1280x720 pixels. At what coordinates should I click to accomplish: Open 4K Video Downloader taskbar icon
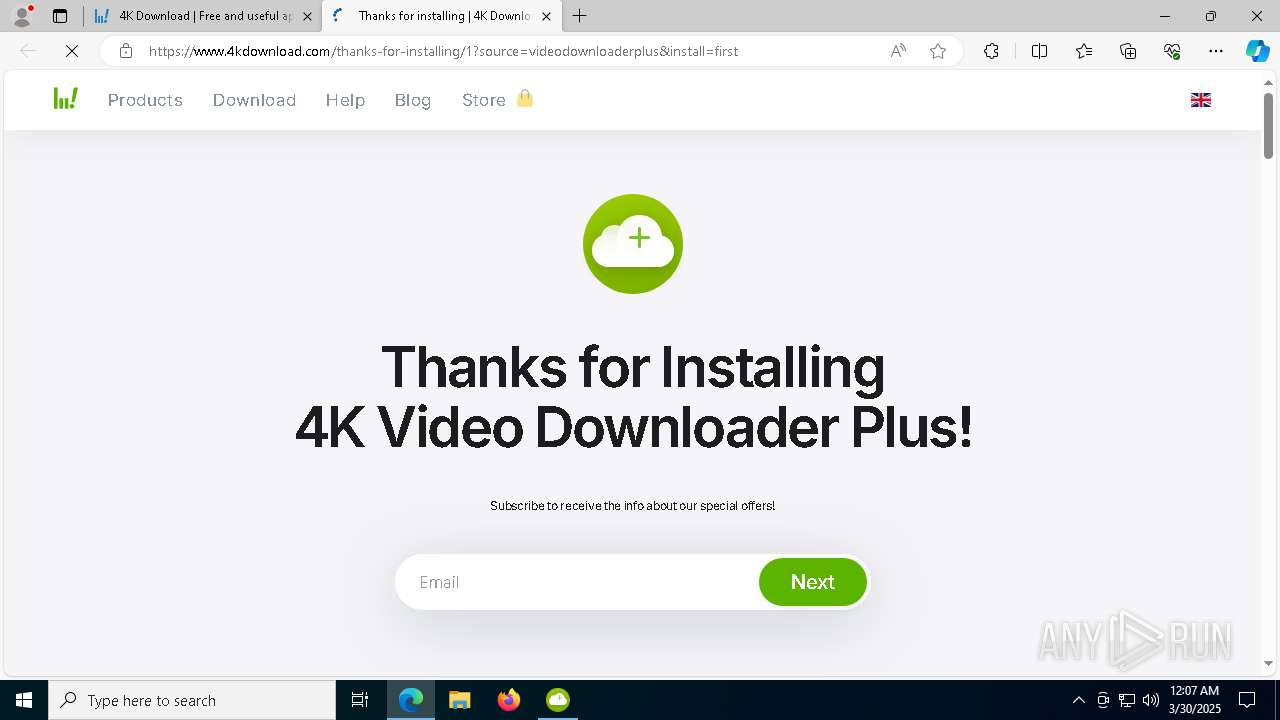tap(558, 700)
